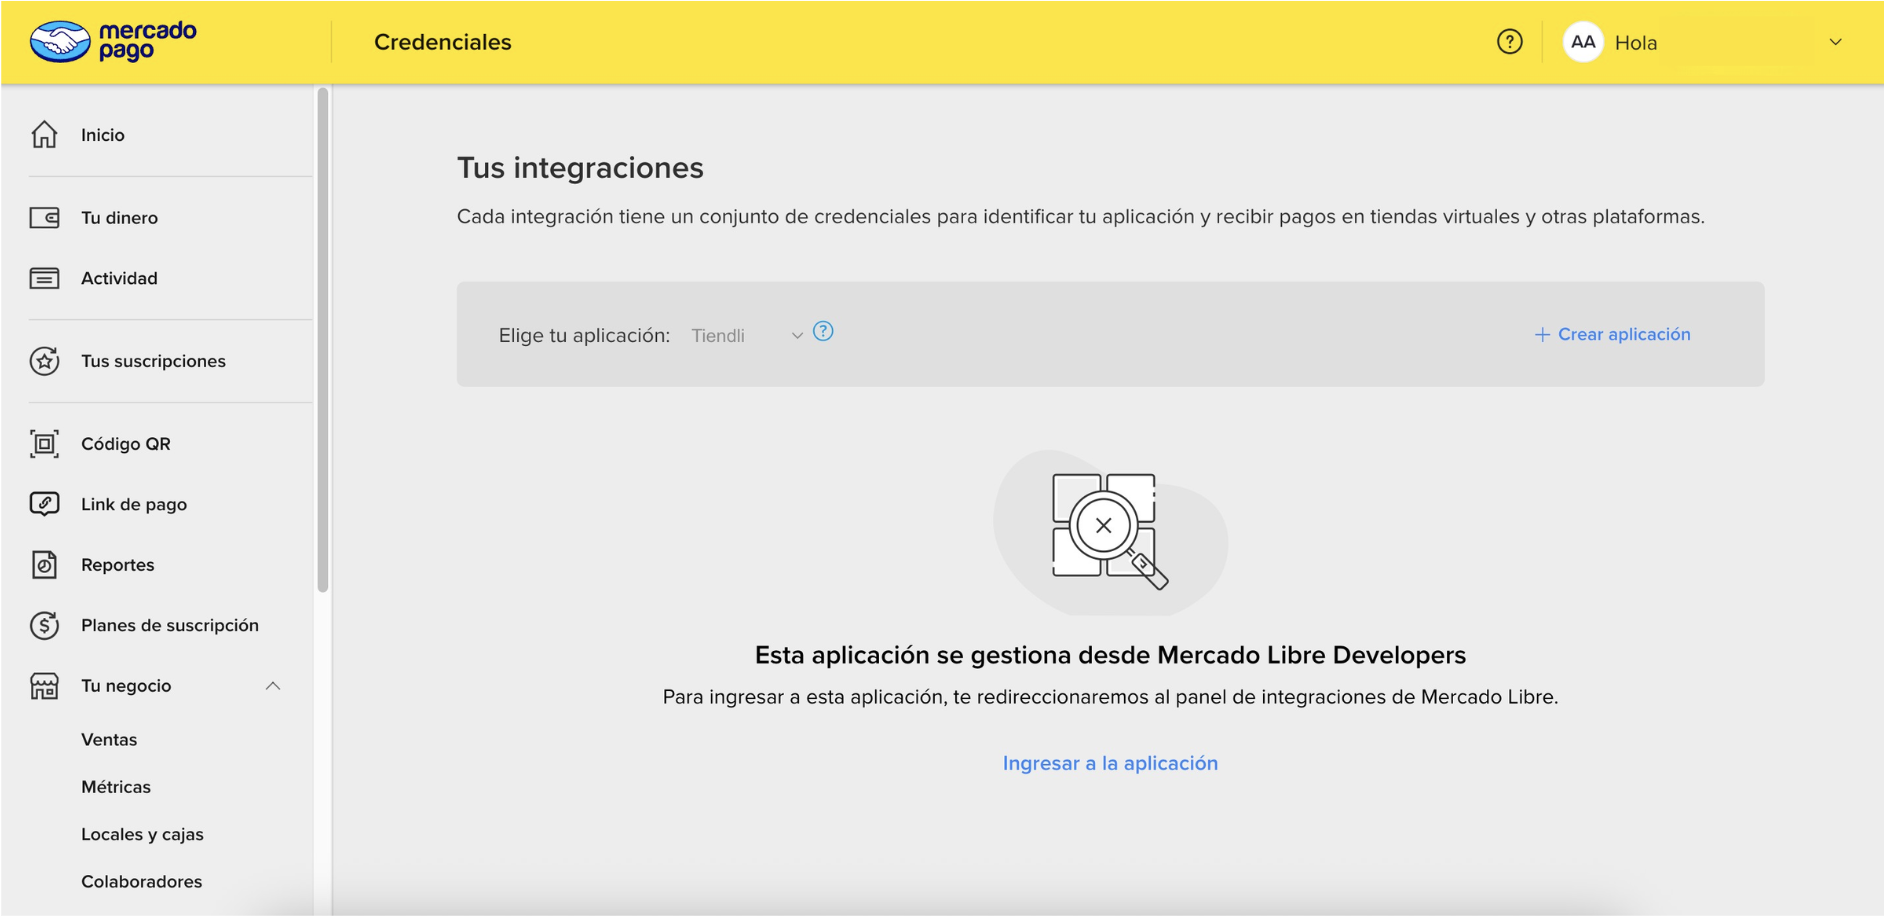The width and height of the screenshot is (1884, 918).
Task: Click the Mercado Pago handshake logo
Action: 60,42
